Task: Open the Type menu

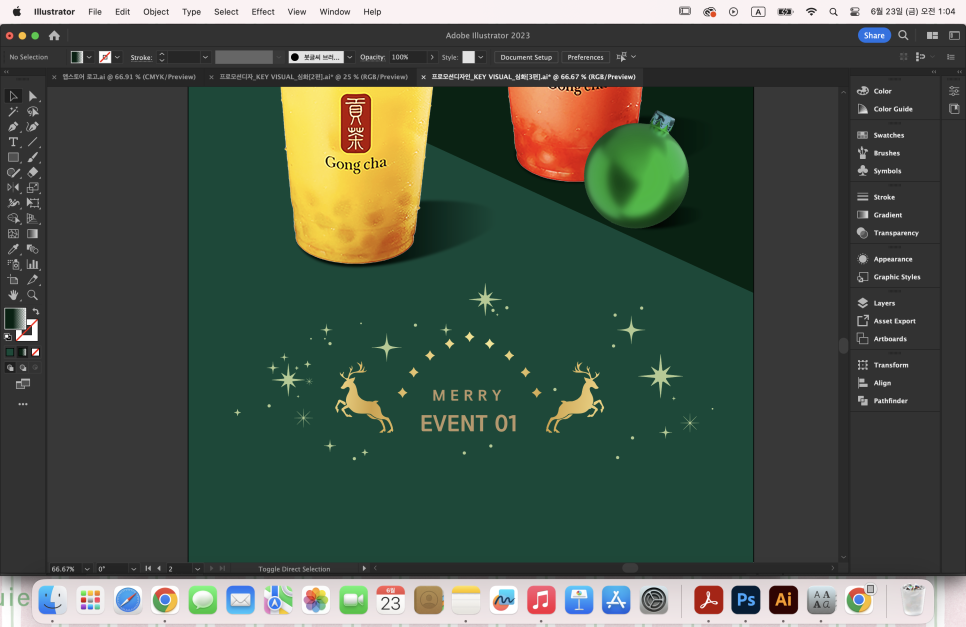Action: (x=191, y=12)
